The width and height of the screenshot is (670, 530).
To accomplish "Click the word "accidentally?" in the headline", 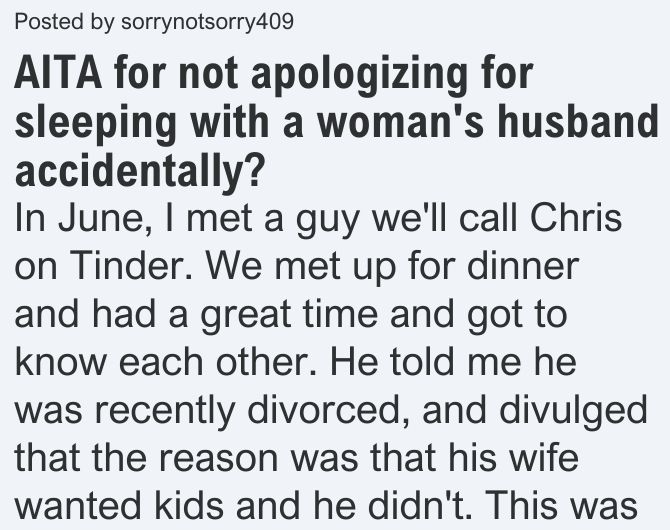I will tap(138, 170).
